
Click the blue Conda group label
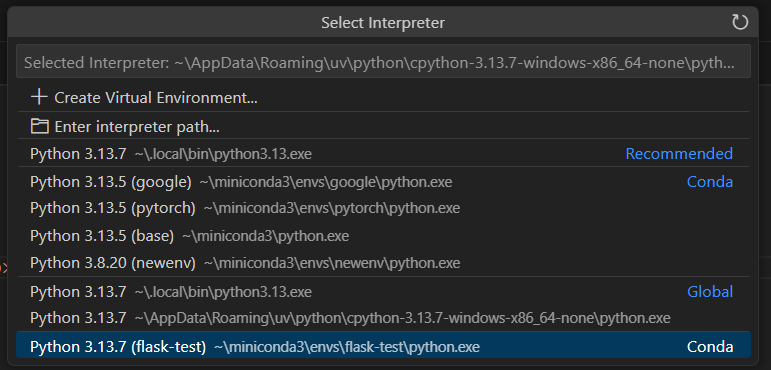[710, 182]
